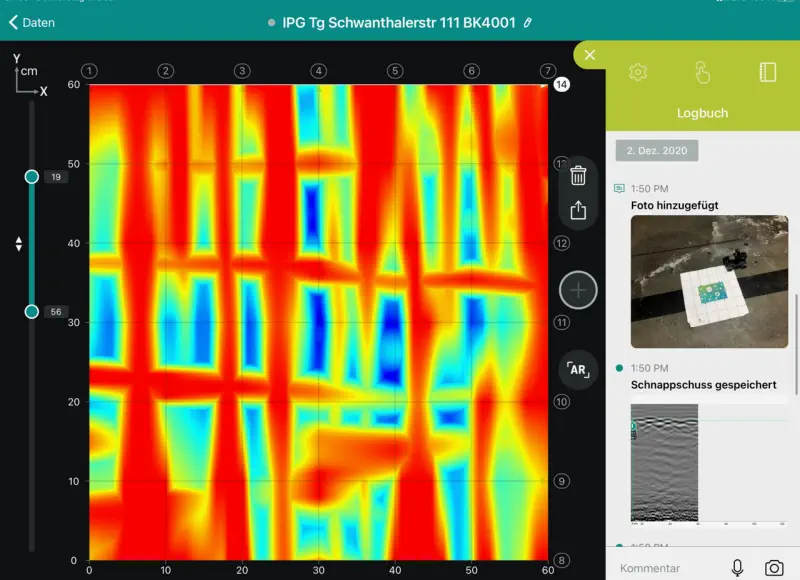Tap the camera icon to add photo
Image resolution: width=800 pixels, height=580 pixels.
pyautogui.click(x=774, y=567)
